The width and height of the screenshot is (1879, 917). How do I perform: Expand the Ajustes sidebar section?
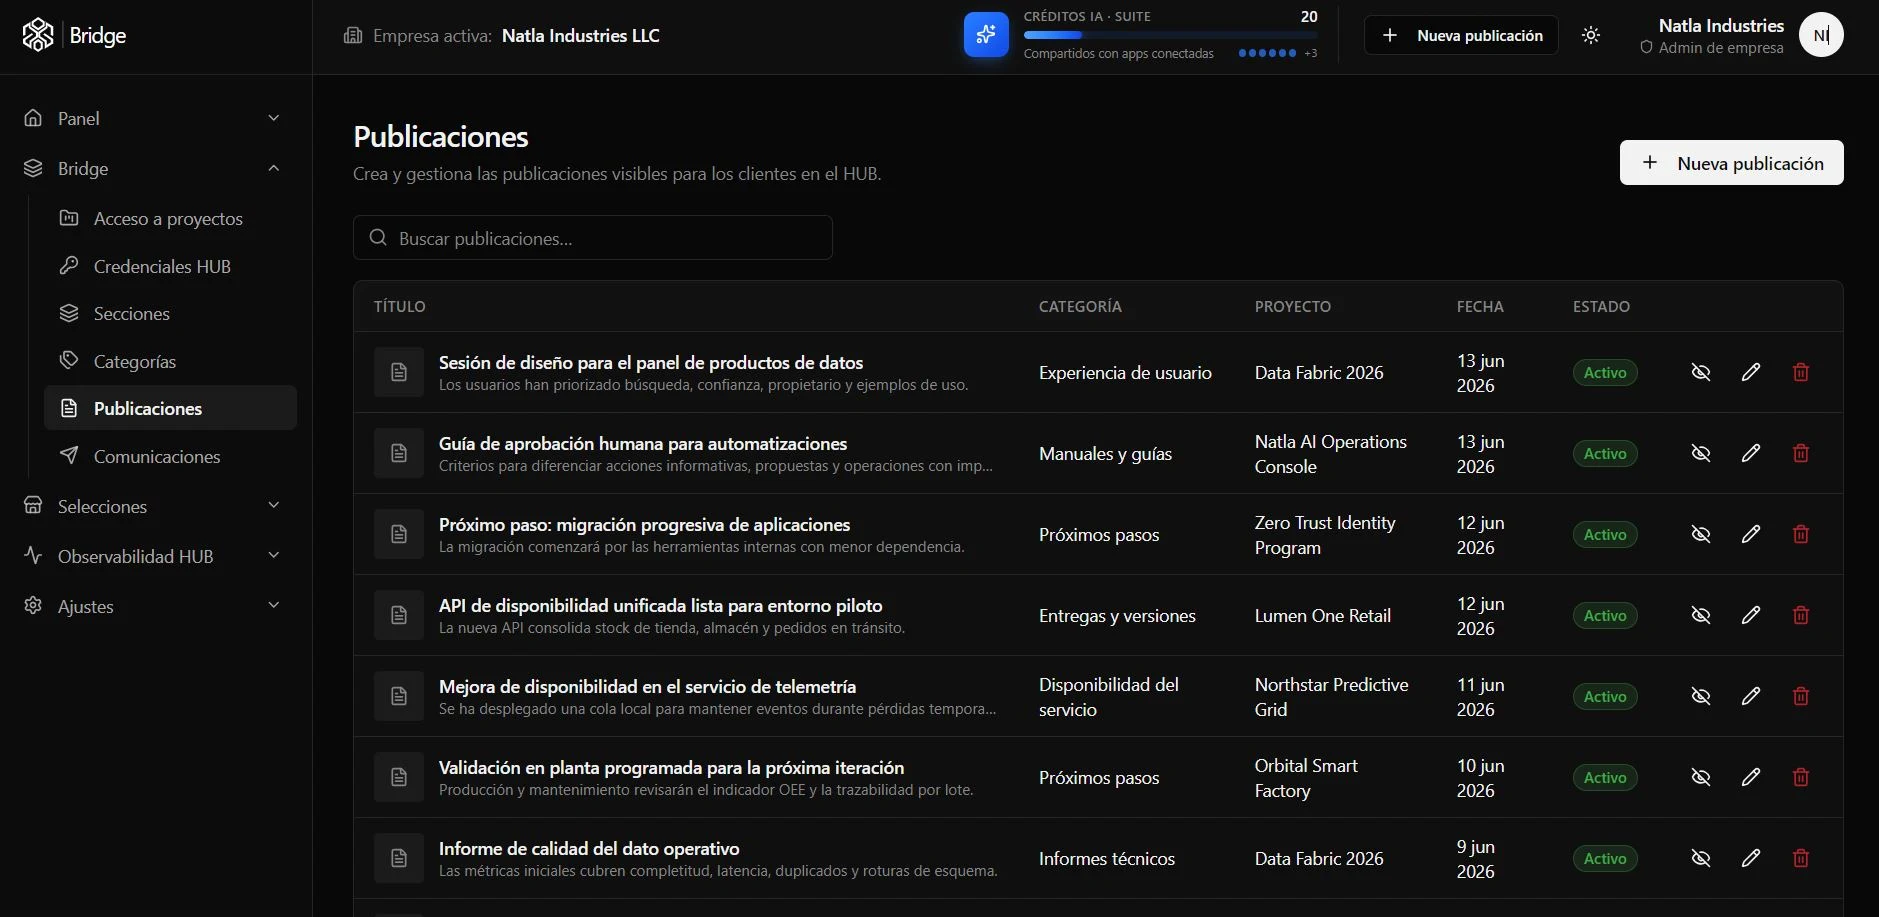[153, 606]
